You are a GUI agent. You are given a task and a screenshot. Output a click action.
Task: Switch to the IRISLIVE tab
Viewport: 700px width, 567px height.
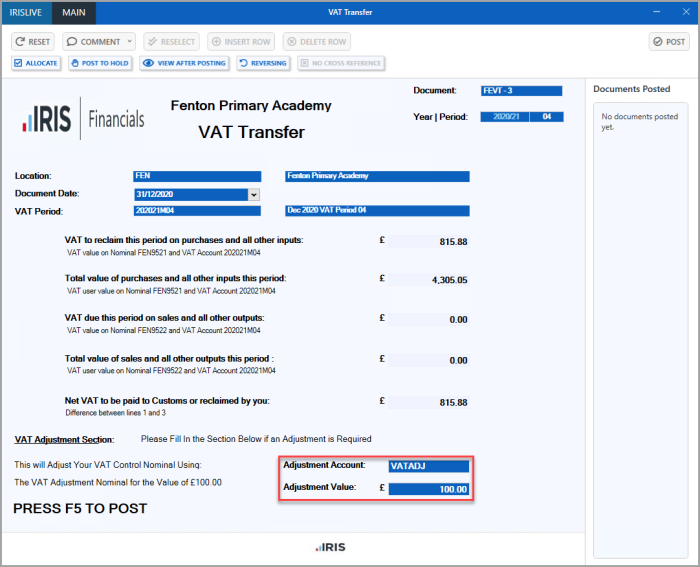26,13
